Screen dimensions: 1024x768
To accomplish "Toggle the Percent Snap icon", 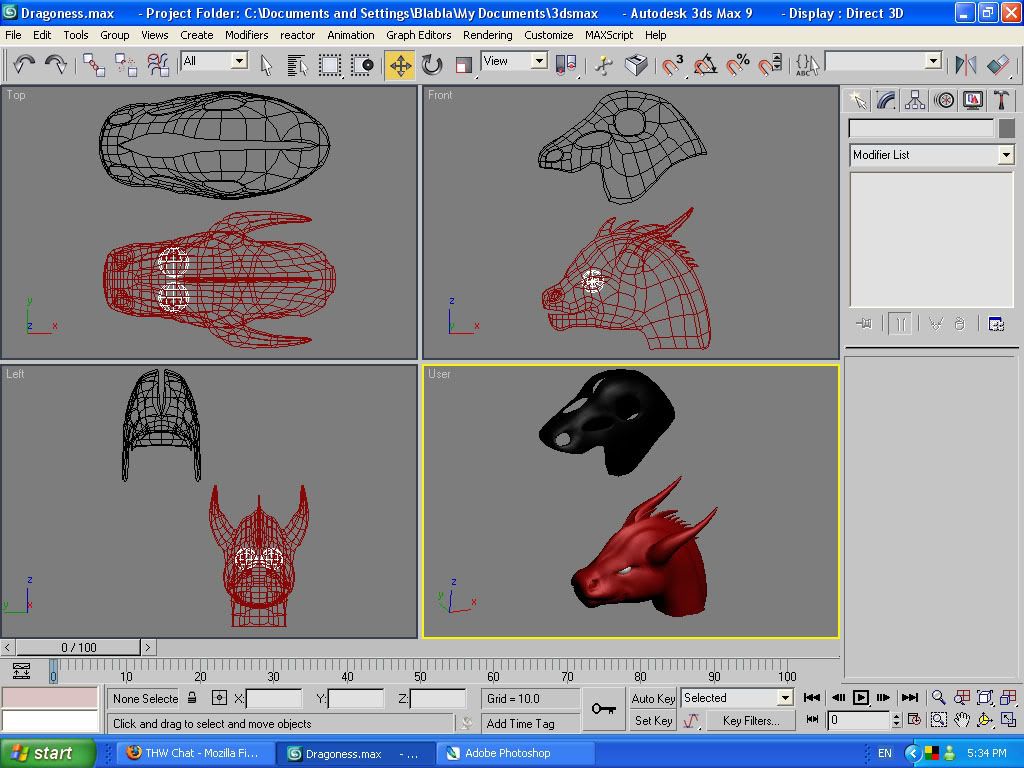I will (x=737, y=65).
